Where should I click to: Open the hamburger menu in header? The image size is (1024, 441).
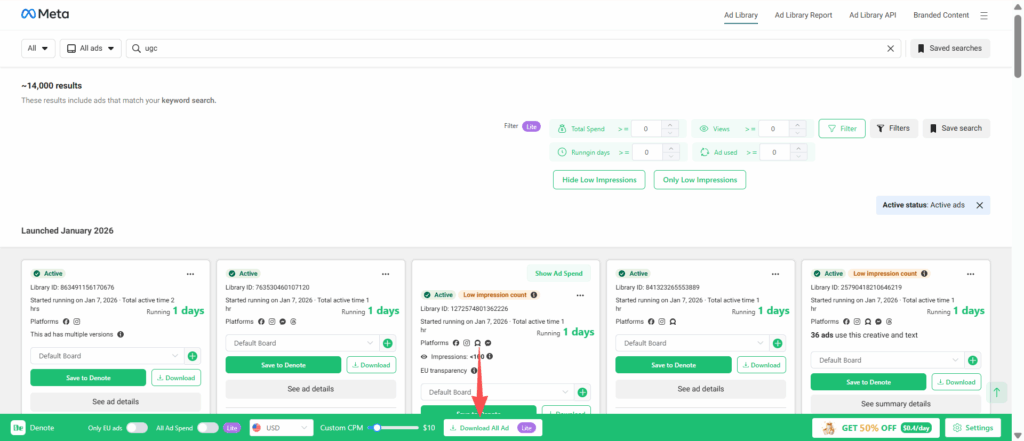[984, 15]
